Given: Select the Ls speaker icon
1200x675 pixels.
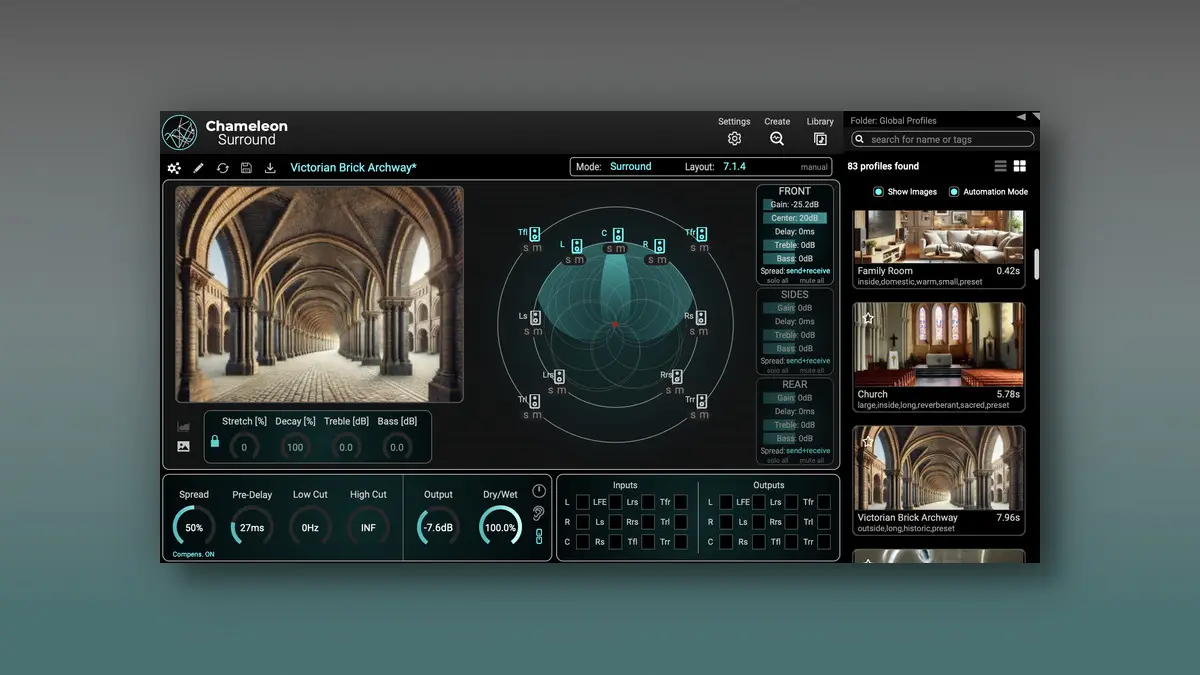Looking at the screenshot, I should (535, 317).
